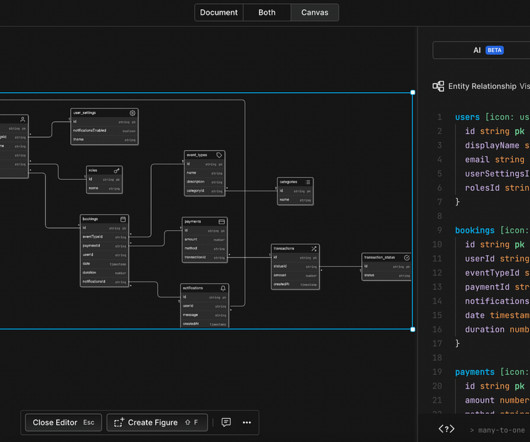This screenshot has width=530, height=442.
Task: Click the Entity Relationship diagram icon
Action: 438,86
